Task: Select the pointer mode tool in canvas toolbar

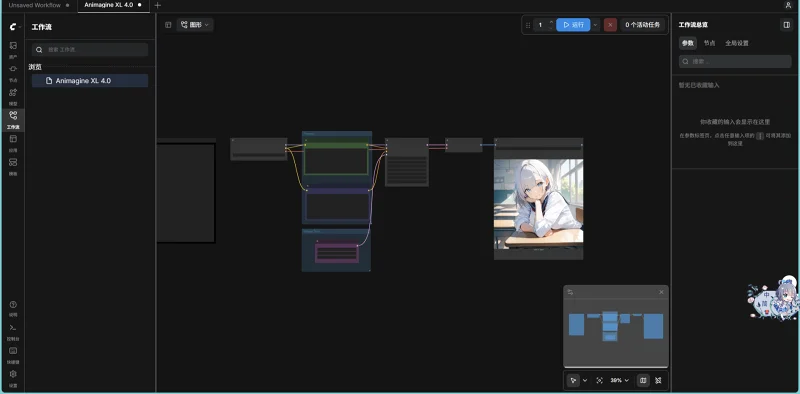Action: pos(573,380)
